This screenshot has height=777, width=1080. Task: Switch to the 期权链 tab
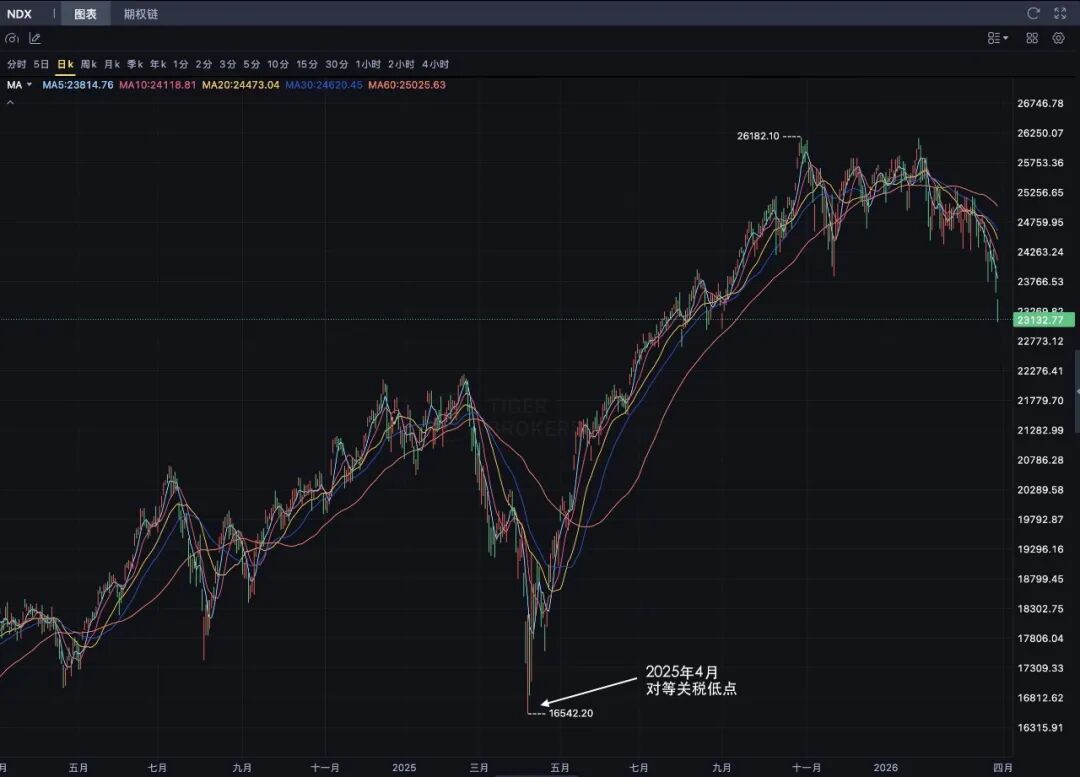[141, 14]
